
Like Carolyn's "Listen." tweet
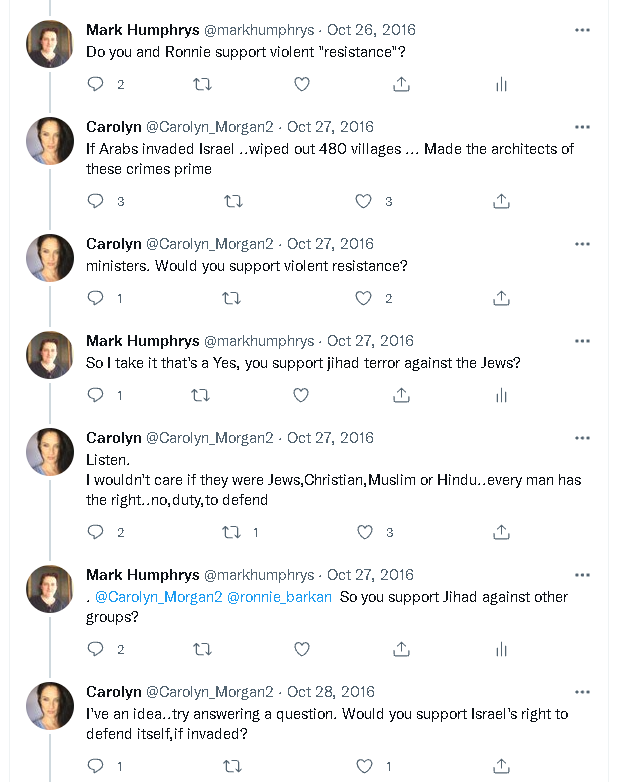pos(364,532)
